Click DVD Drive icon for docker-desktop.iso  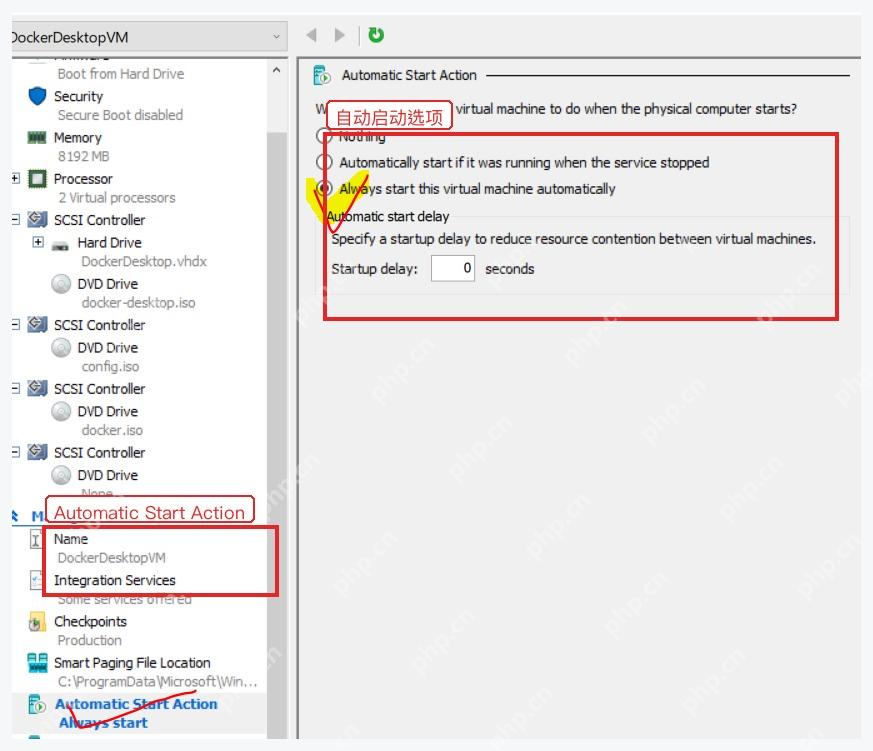(61, 283)
